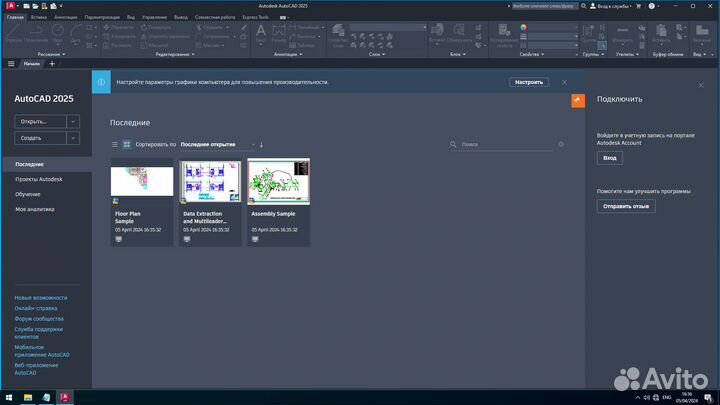The width and height of the screenshot is (720, 405).
Task: Expand the Рисование panel
Action: pyautogui.click(x=51, y=54)
